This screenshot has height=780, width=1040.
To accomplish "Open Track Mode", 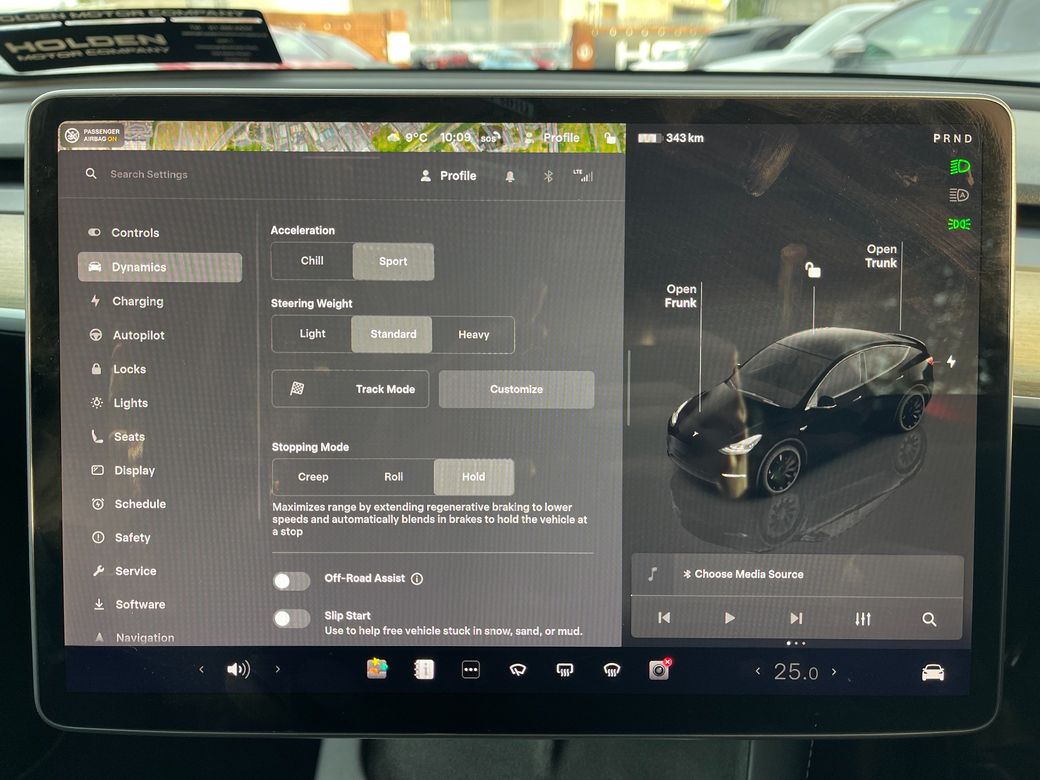I will coord(349,389).
